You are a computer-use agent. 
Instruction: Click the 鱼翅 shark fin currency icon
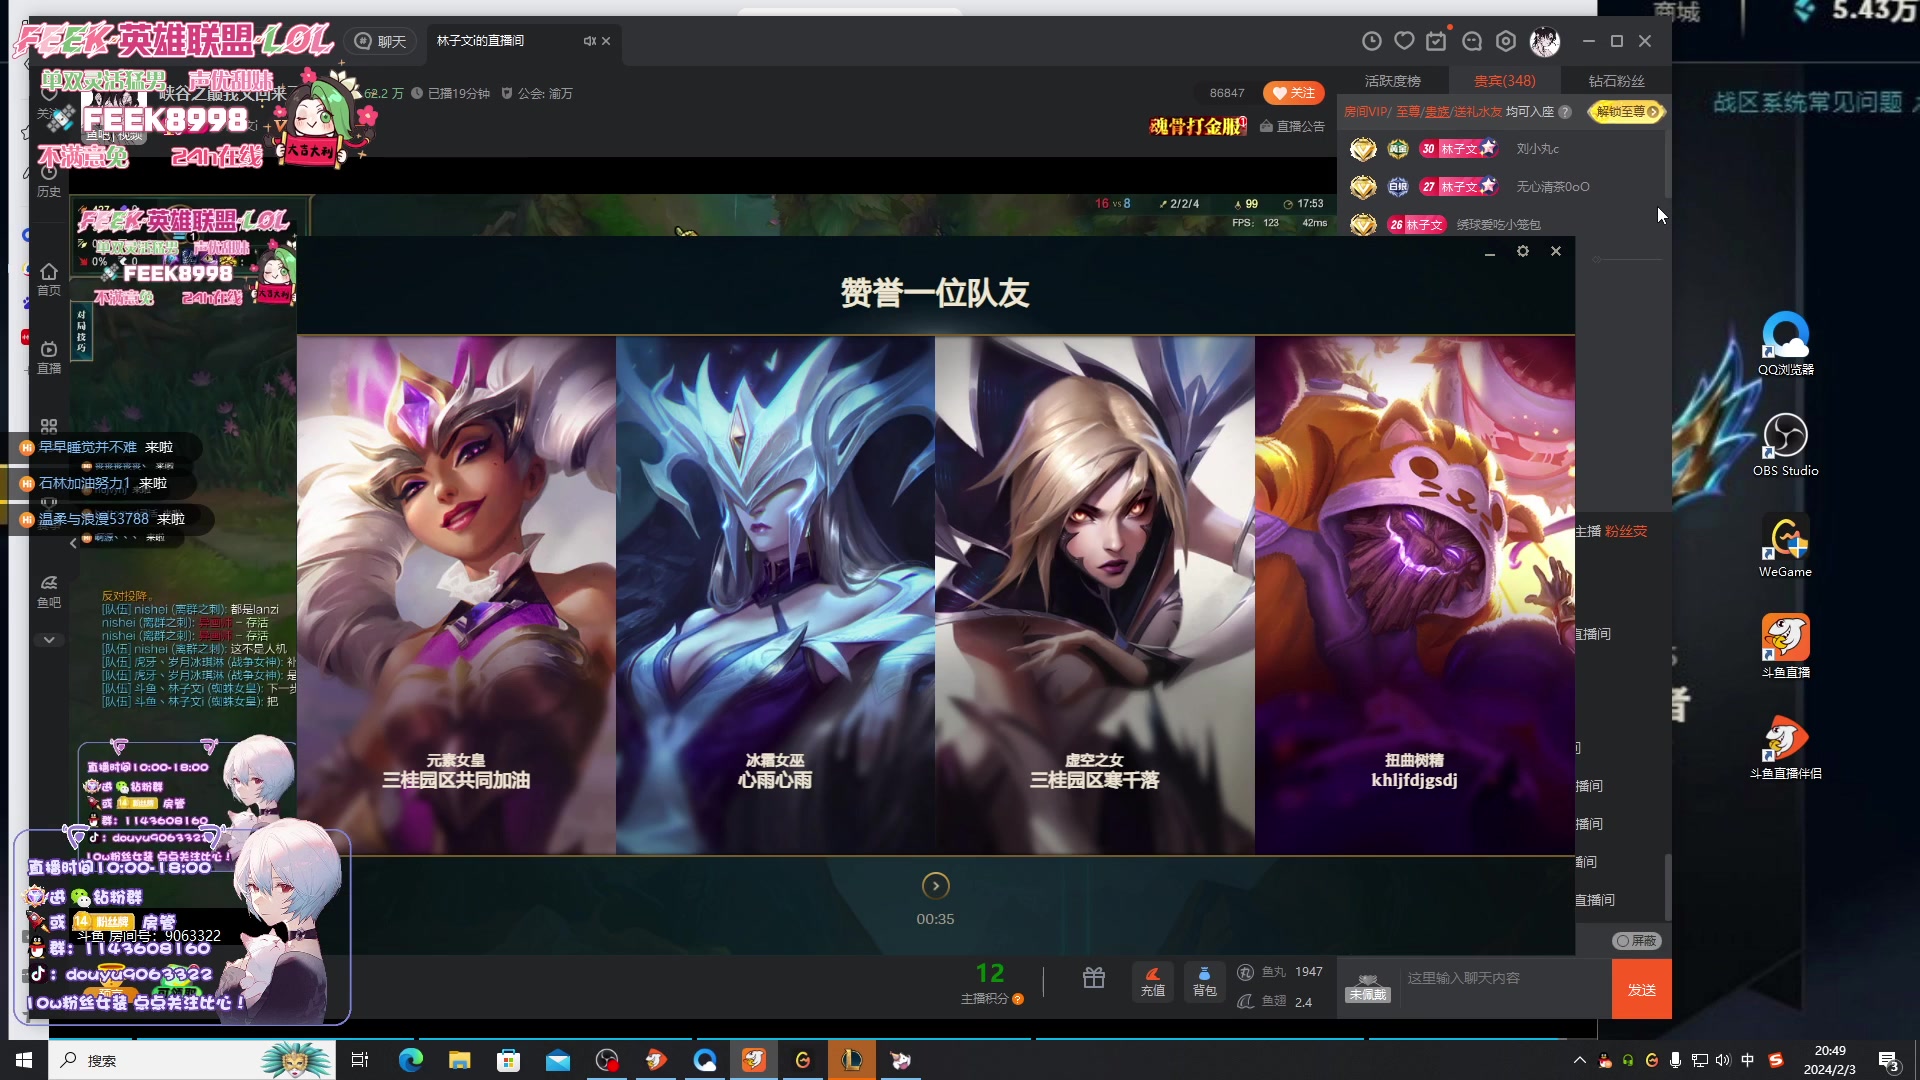(x=1246, y=1001)
